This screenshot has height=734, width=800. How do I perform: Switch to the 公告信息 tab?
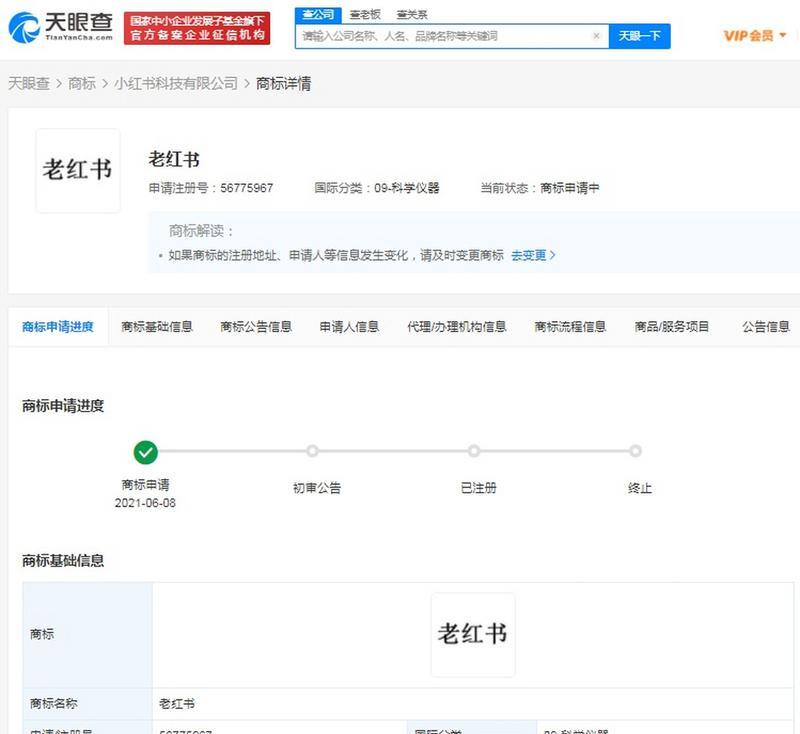[766, 327]
